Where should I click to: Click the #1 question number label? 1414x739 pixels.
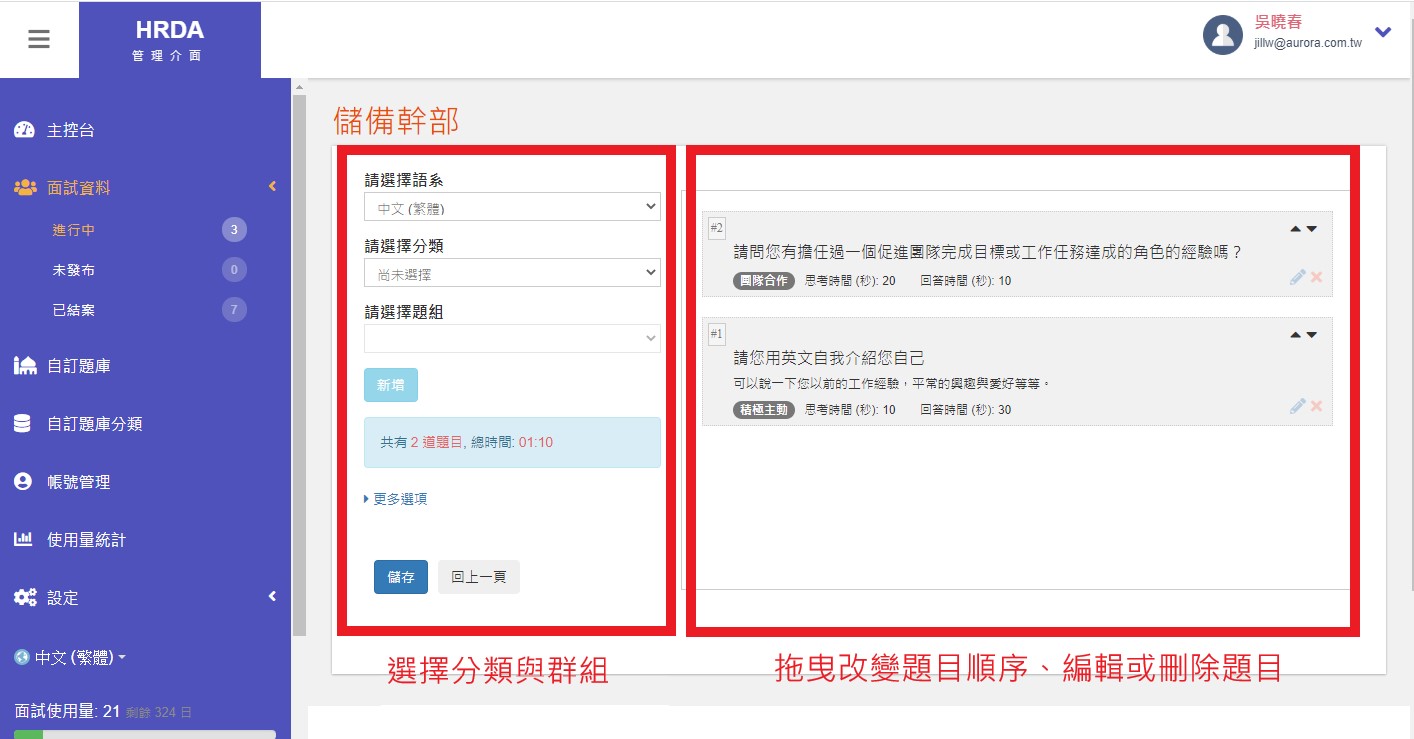point(716,333)
